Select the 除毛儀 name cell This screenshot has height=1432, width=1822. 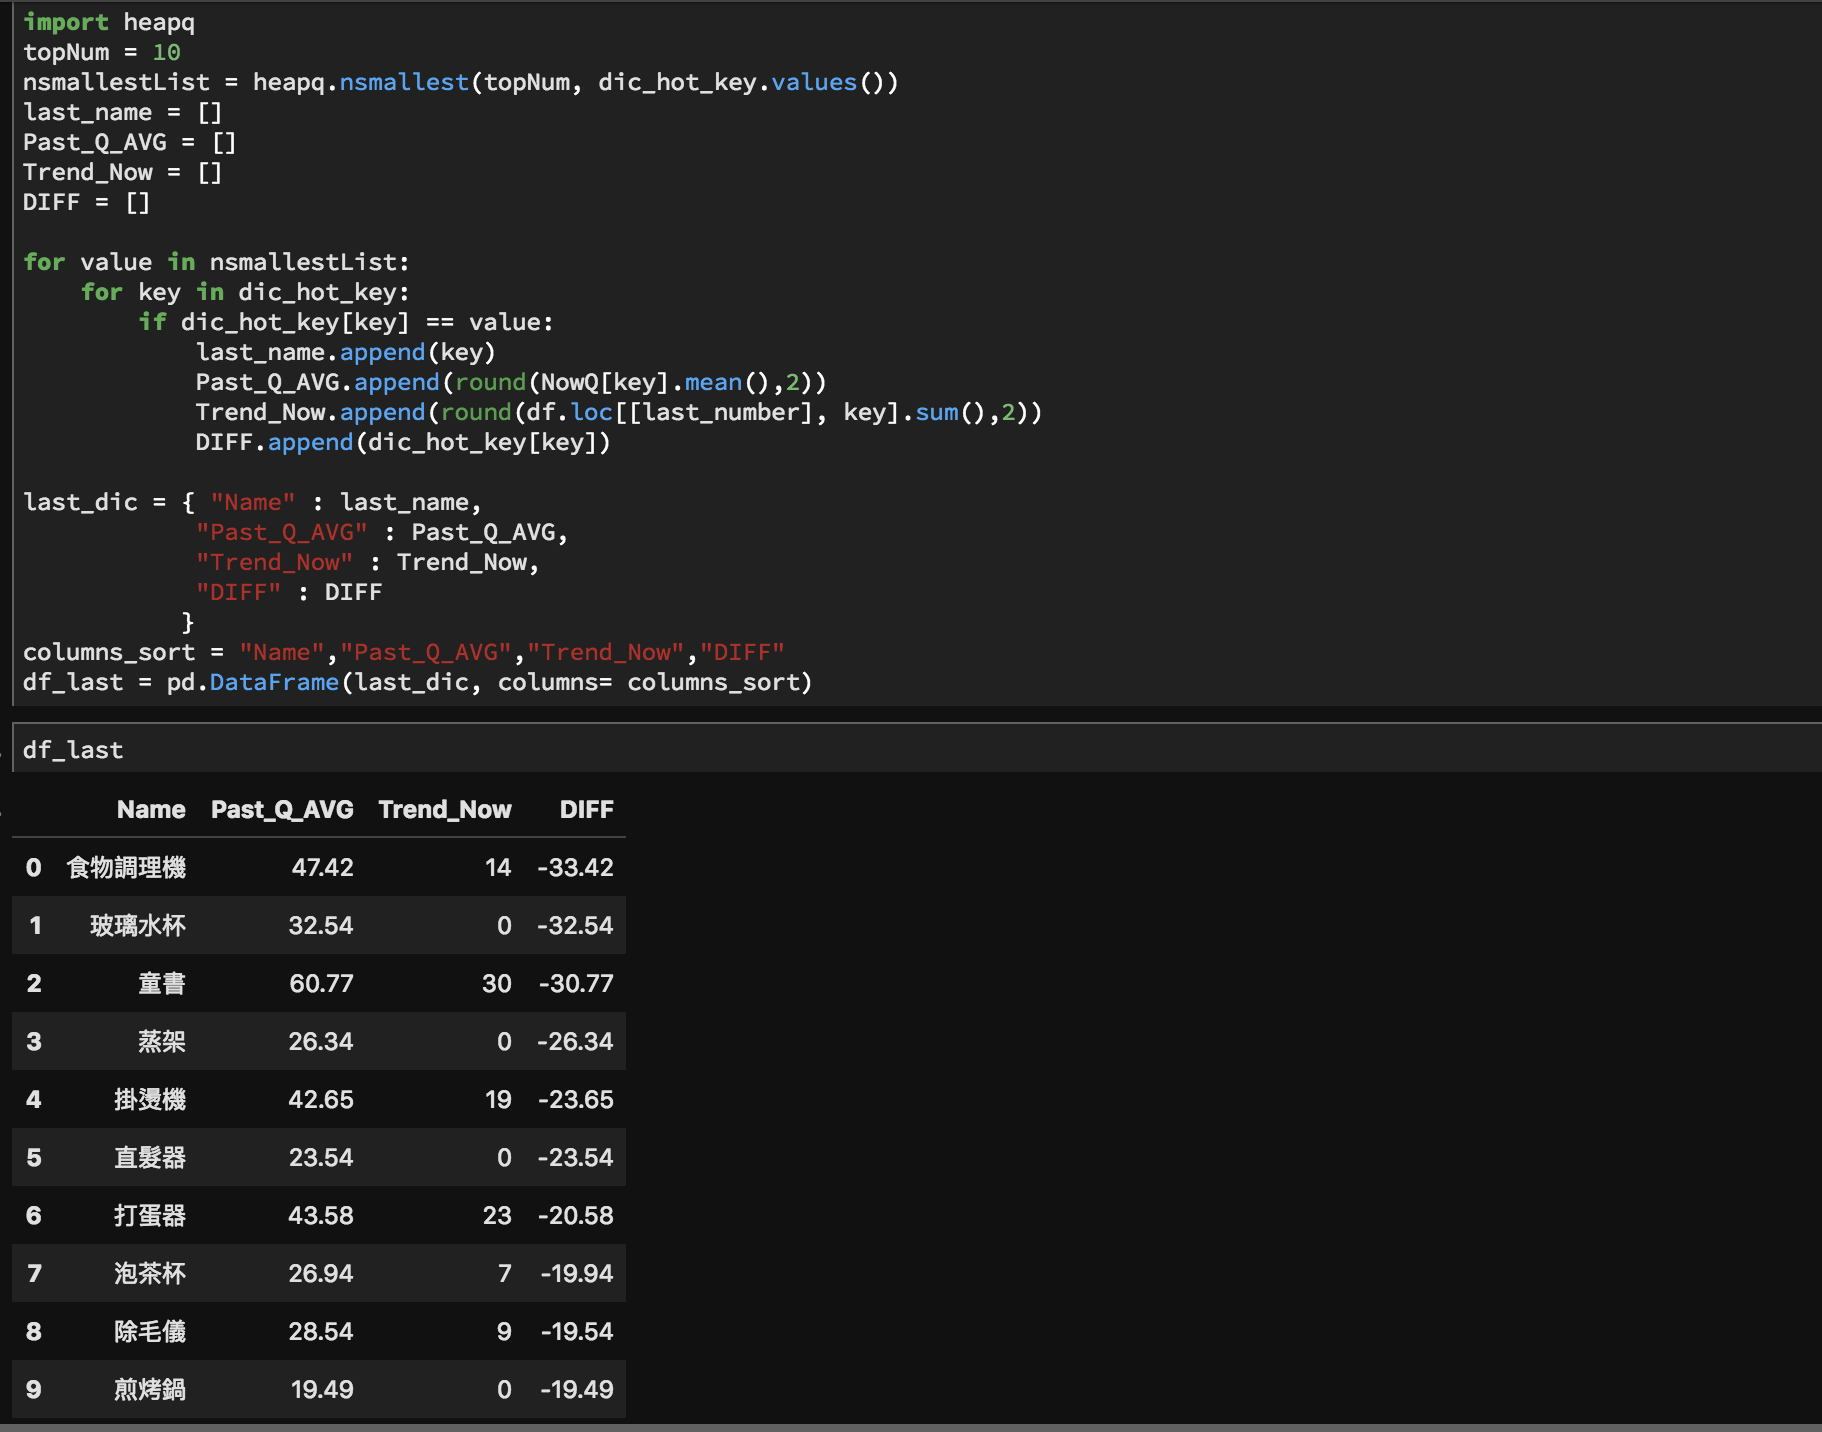[x=150, y=1331]
